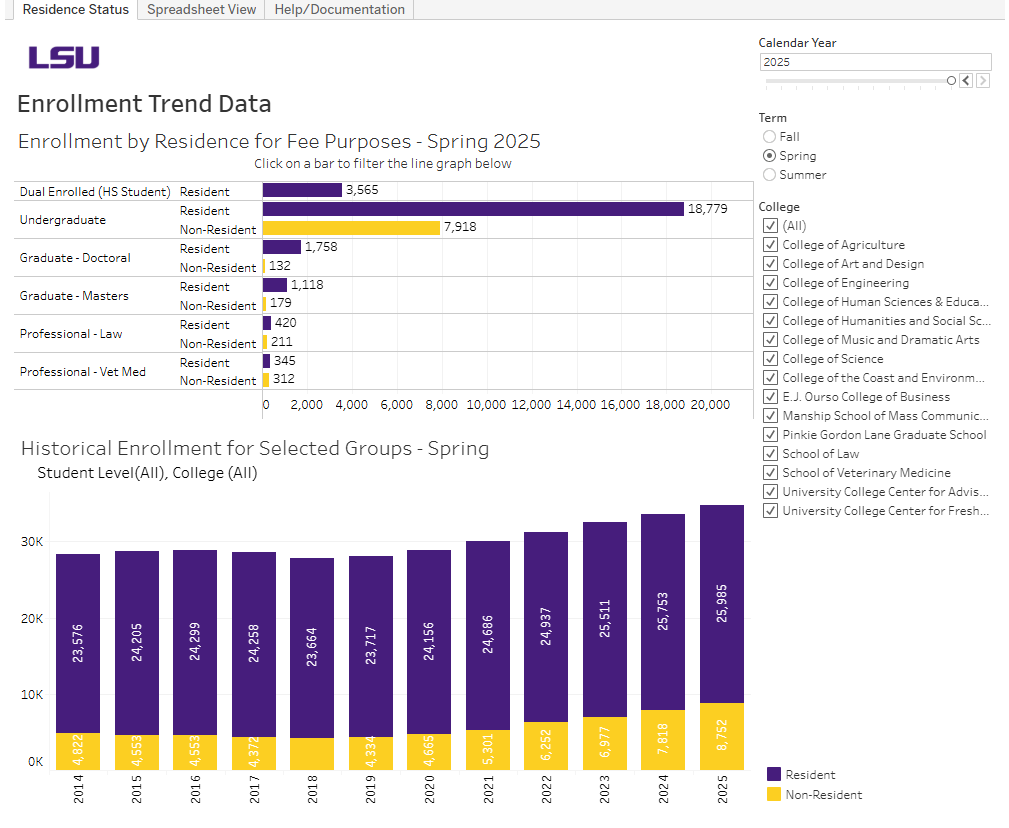
Task: Select the Fall term radio button
Action: pyautogui.click(x=770, y=137)
